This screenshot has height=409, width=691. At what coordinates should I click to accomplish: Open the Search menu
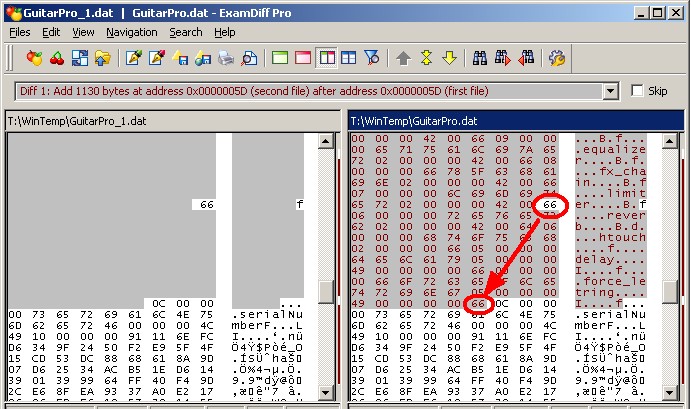click(x=186, y=32)
